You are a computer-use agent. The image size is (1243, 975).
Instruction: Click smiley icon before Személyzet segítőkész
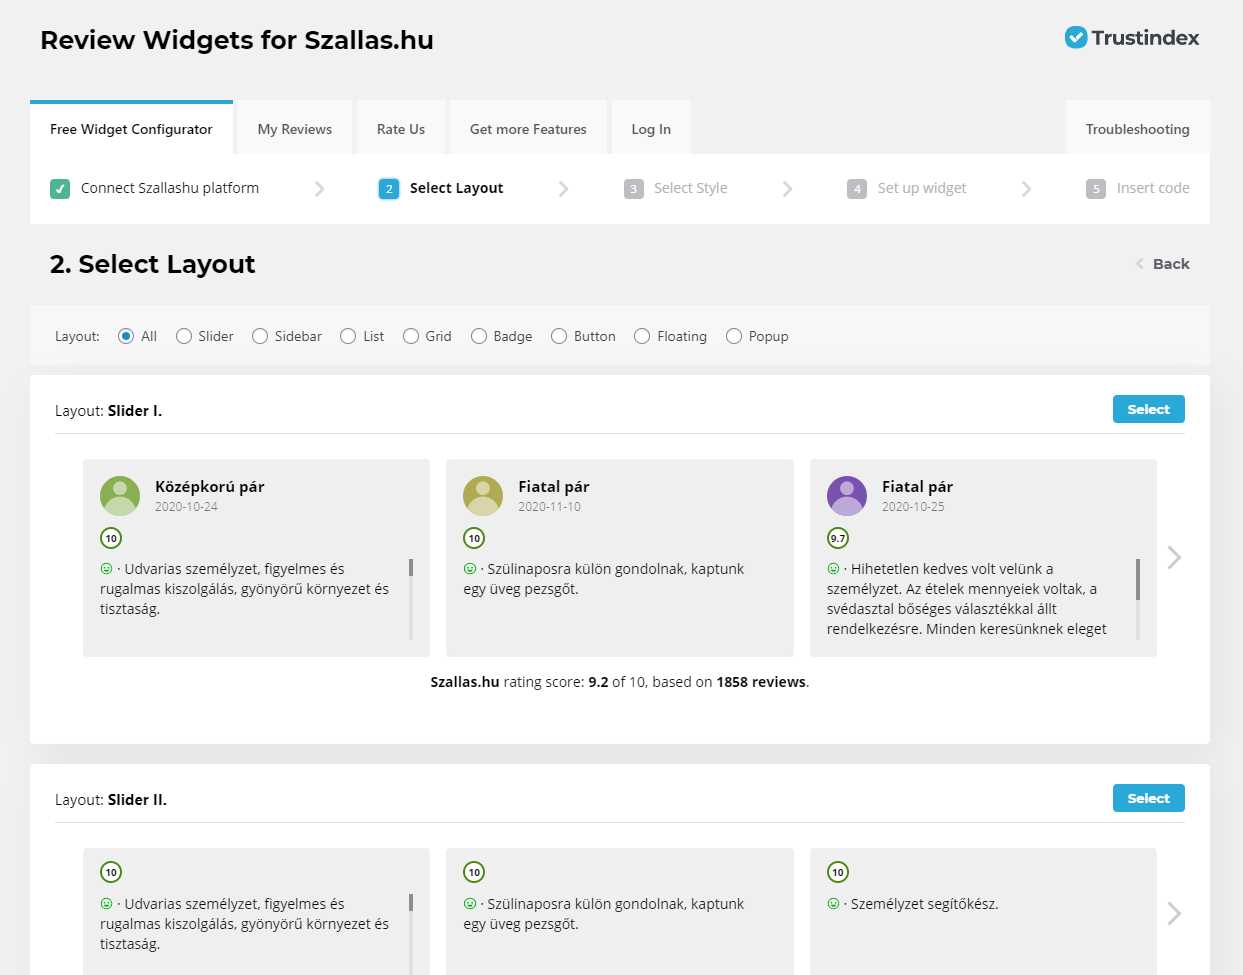[x=833, y=904]
